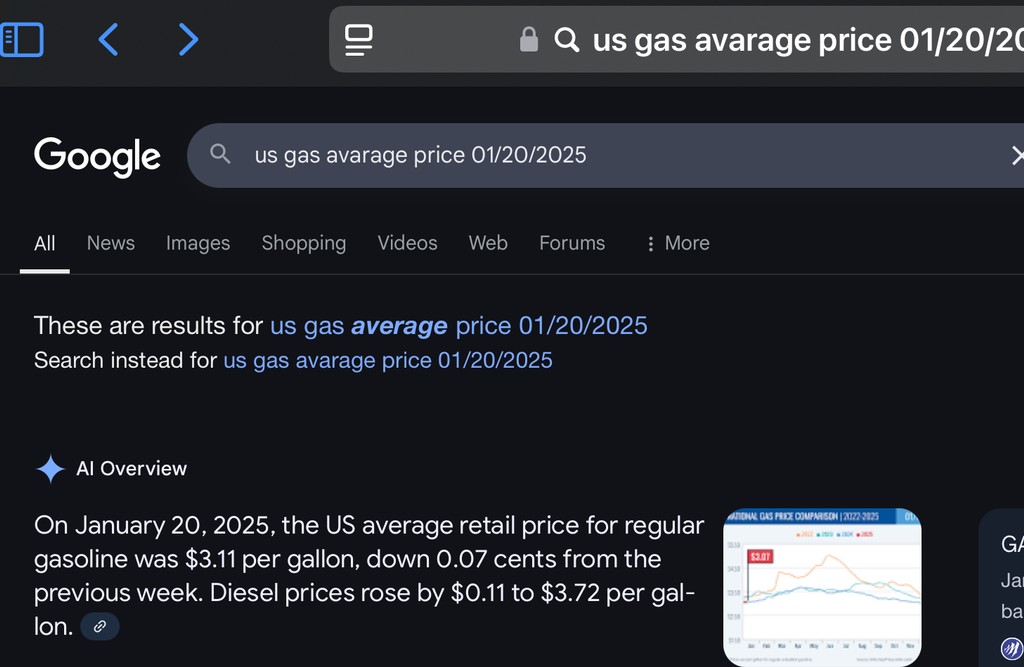Clear the Google search box with X
The height and width of the screenshot is (667, 1024).
[x=1016, y=155]
